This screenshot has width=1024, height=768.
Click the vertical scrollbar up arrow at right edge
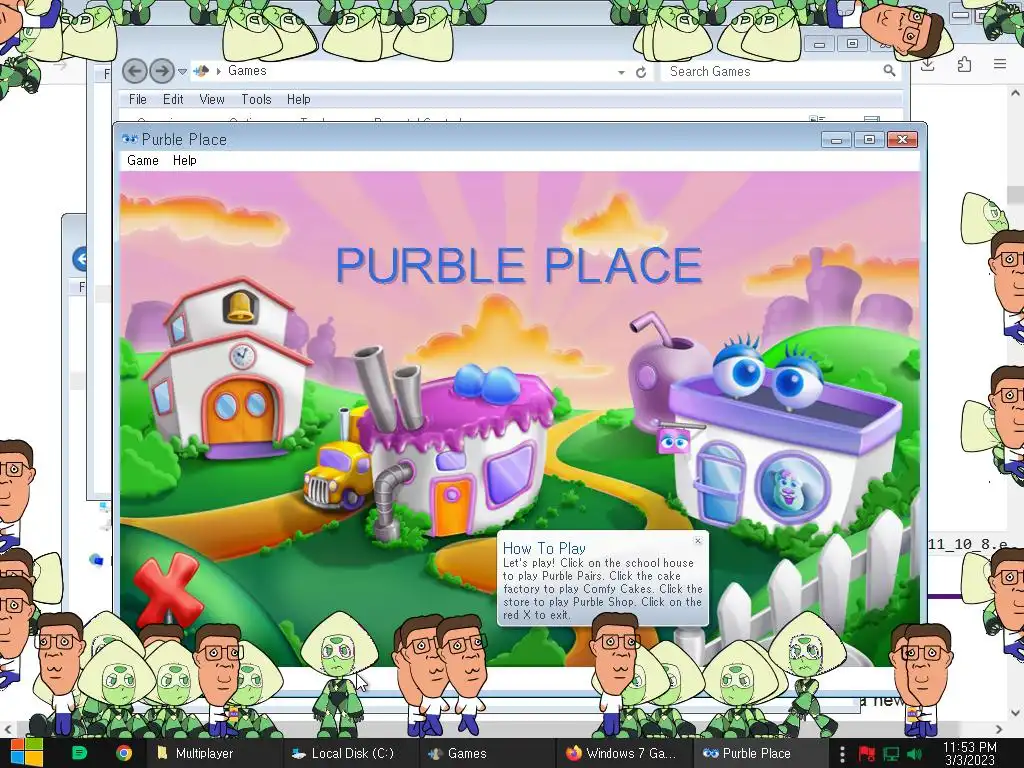[1015, 93]
